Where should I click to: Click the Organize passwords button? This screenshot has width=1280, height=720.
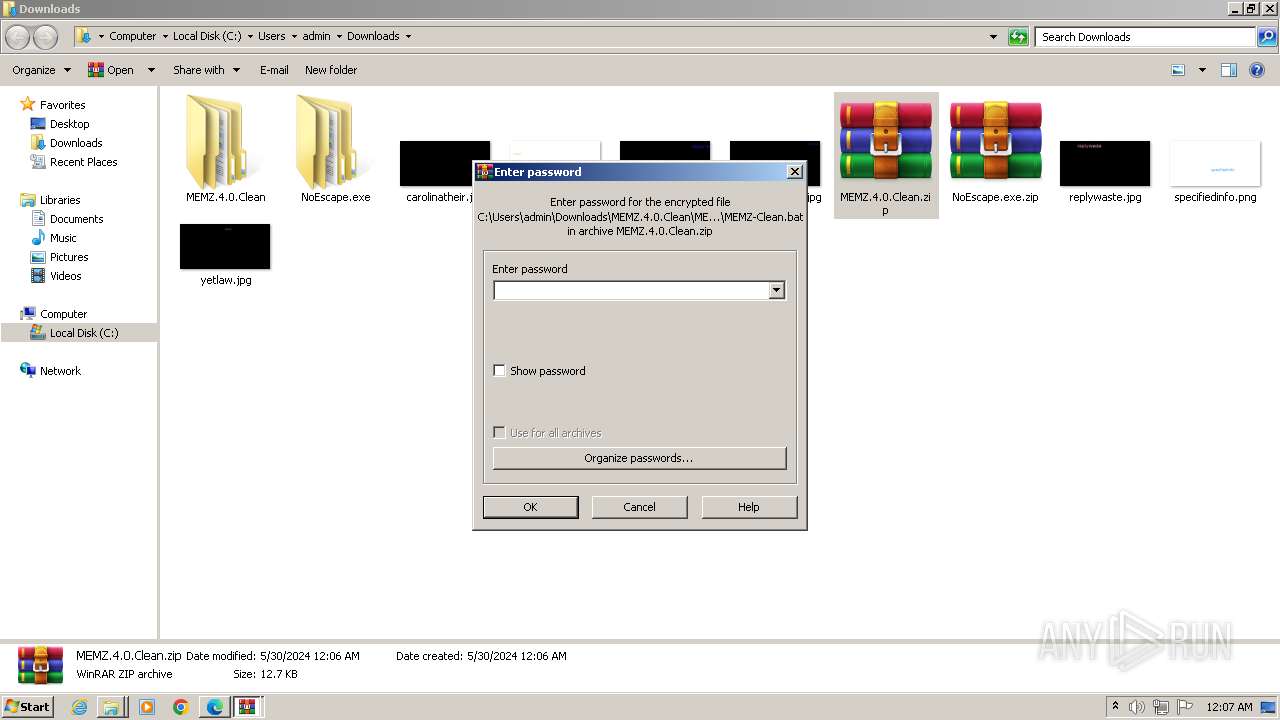click(x=639, y=458)
